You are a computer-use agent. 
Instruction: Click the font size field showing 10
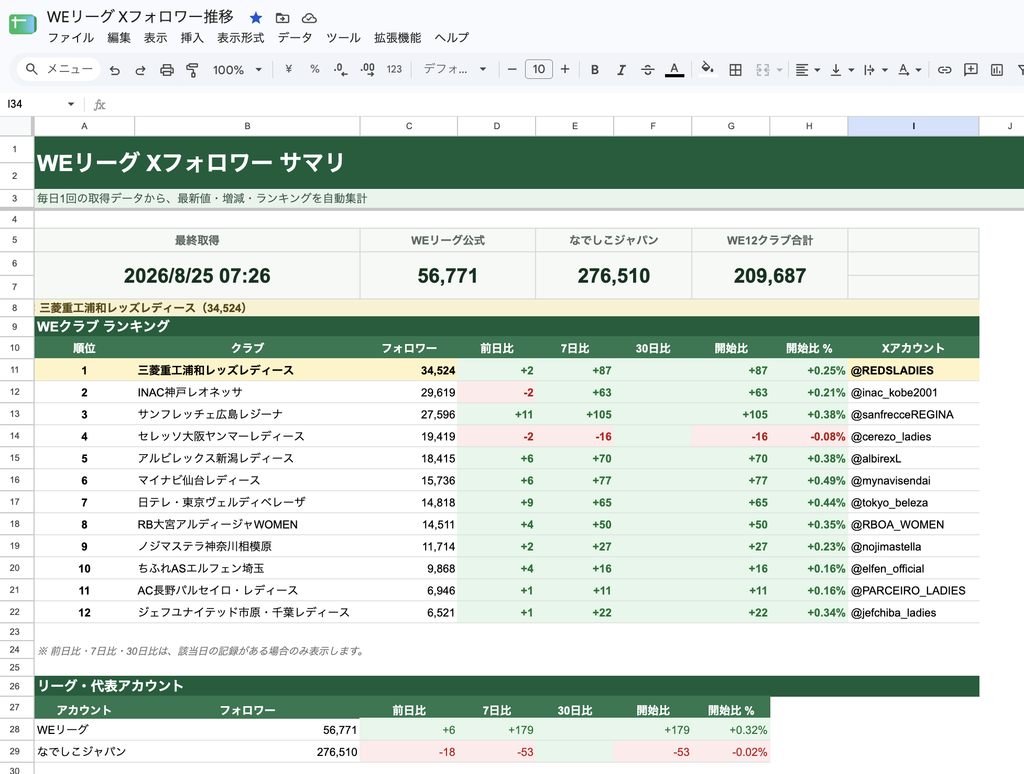coord(538,69)
